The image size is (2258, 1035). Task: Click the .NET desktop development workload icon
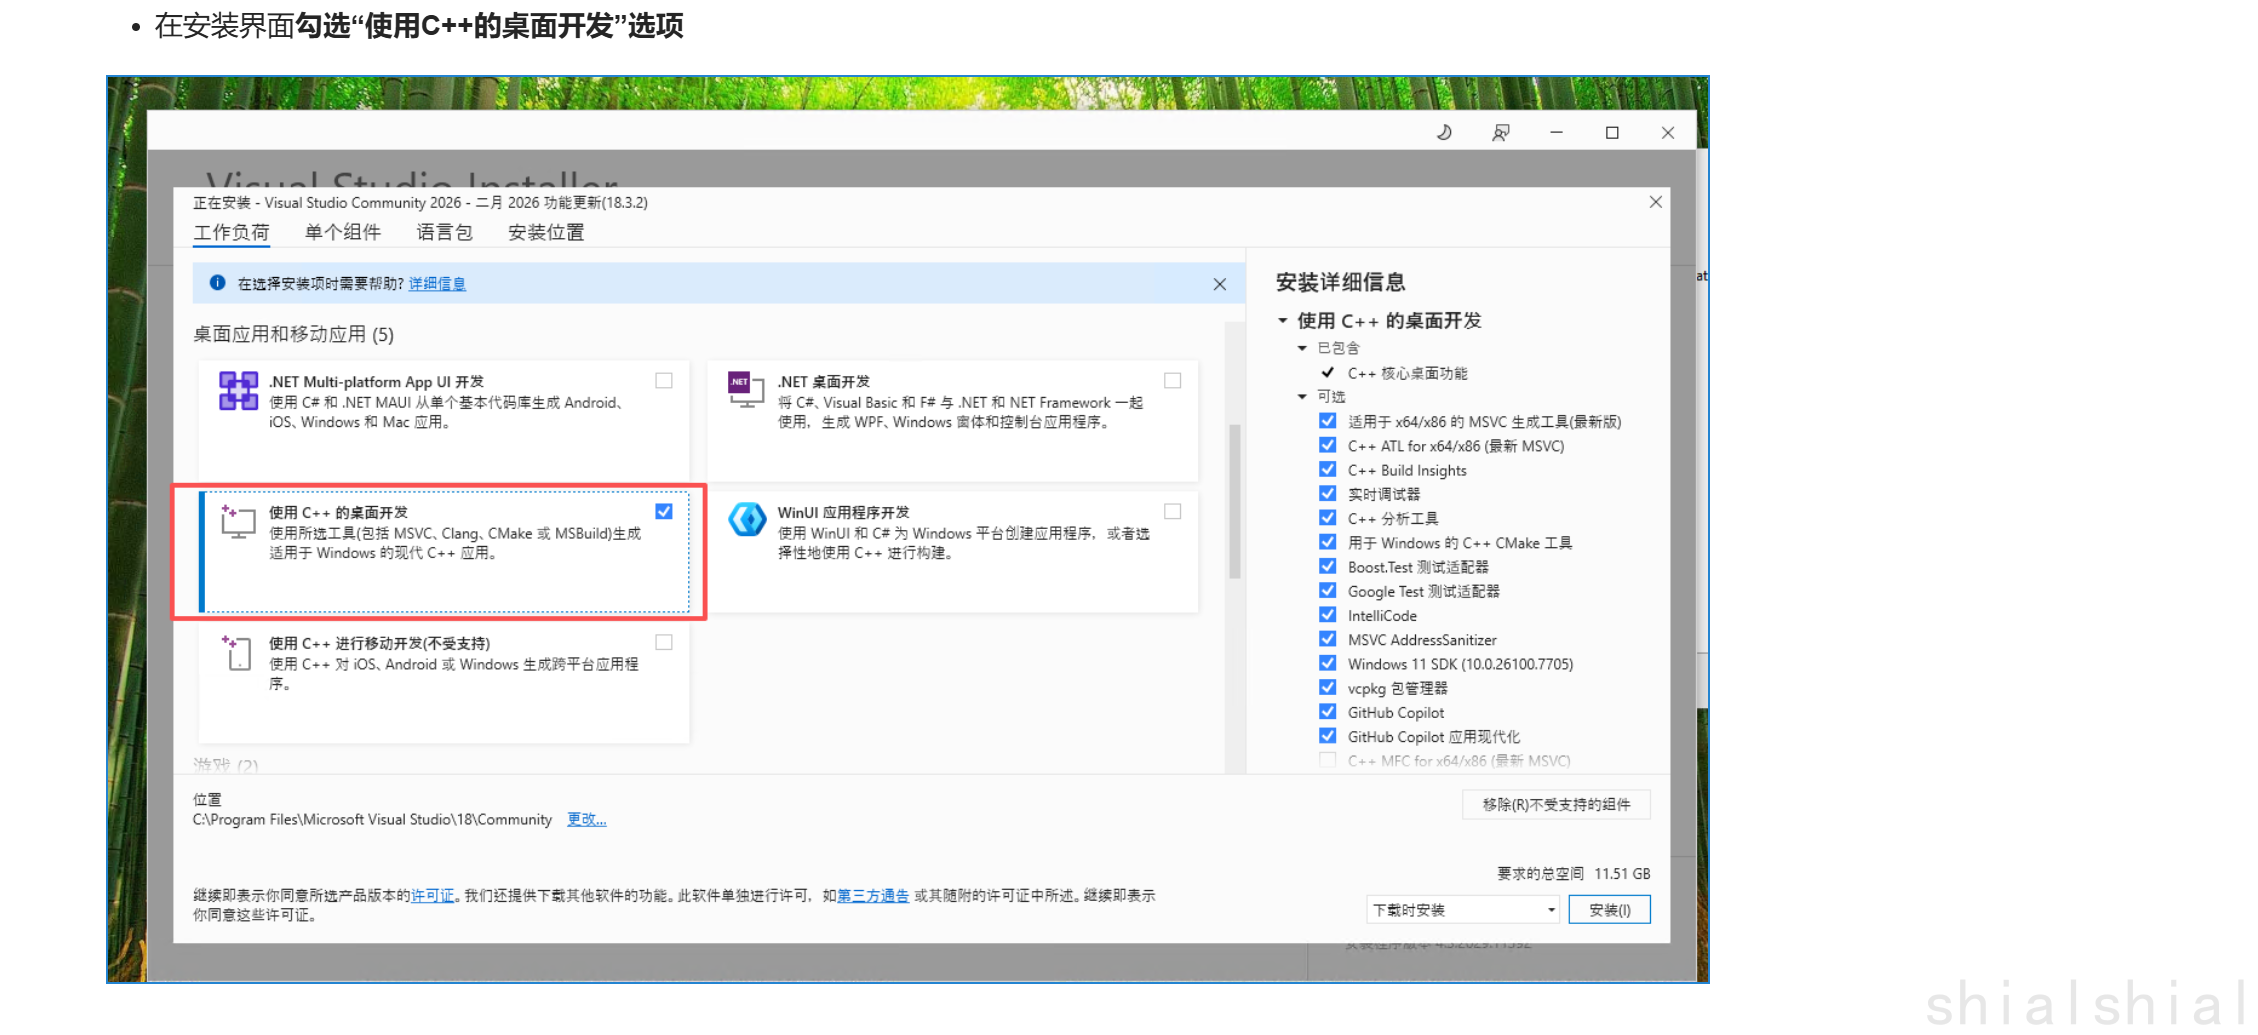746,390
